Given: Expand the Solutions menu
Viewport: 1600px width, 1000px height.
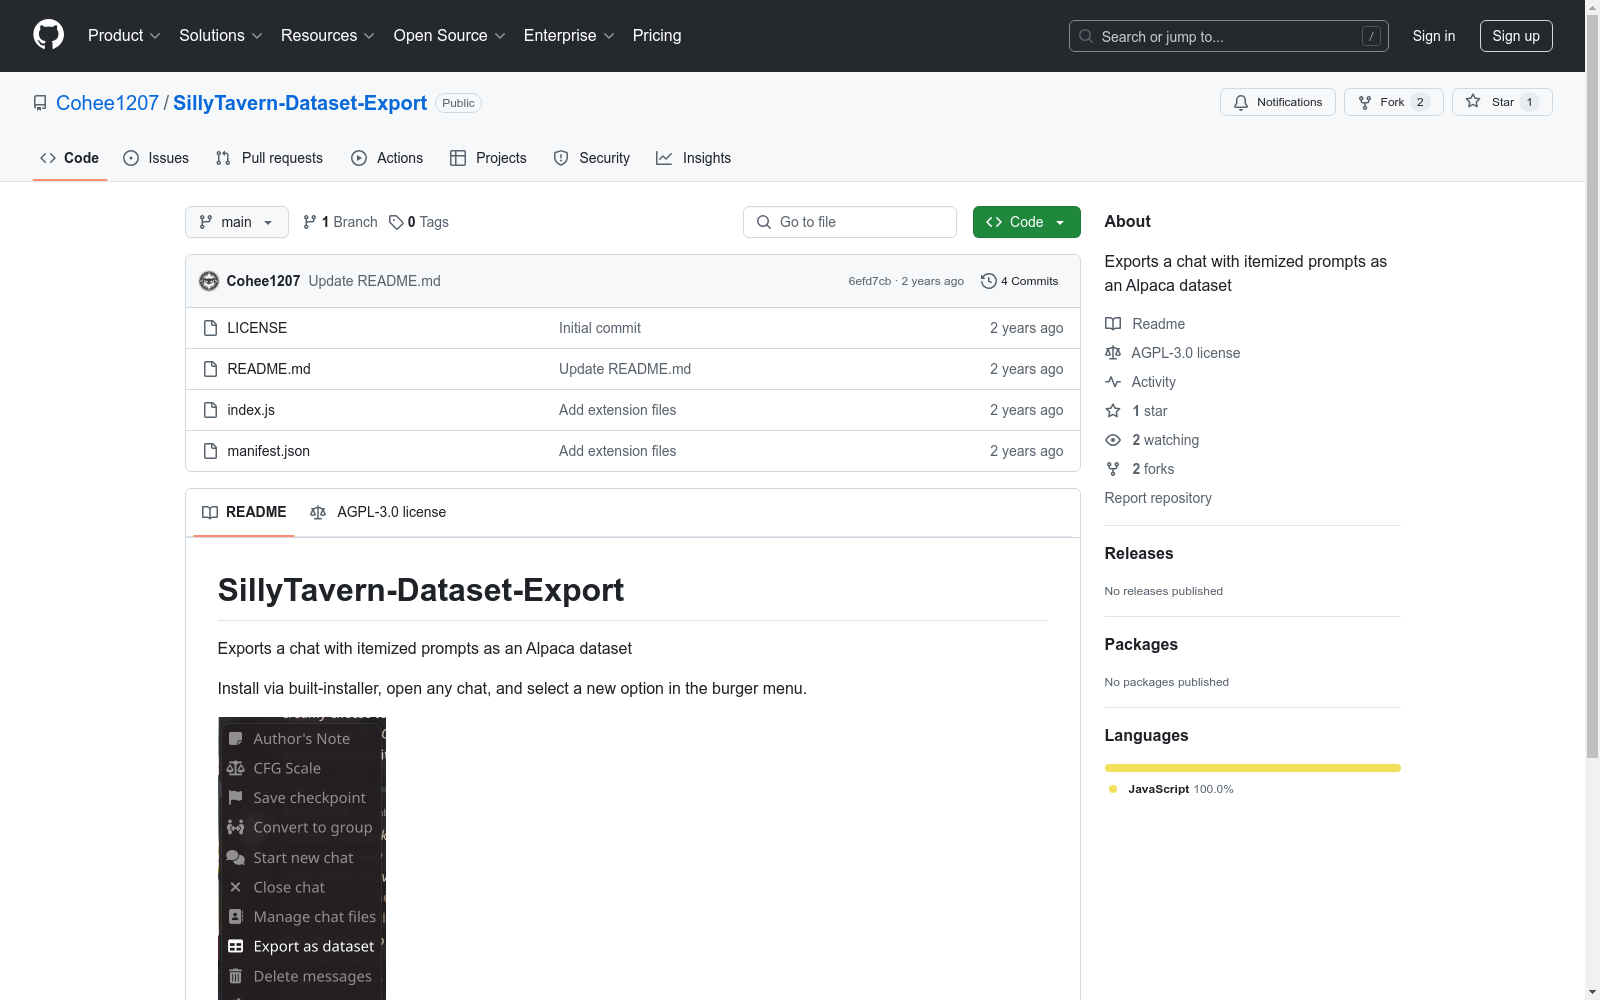Looking at the screenshot, I should coord(221,35).
